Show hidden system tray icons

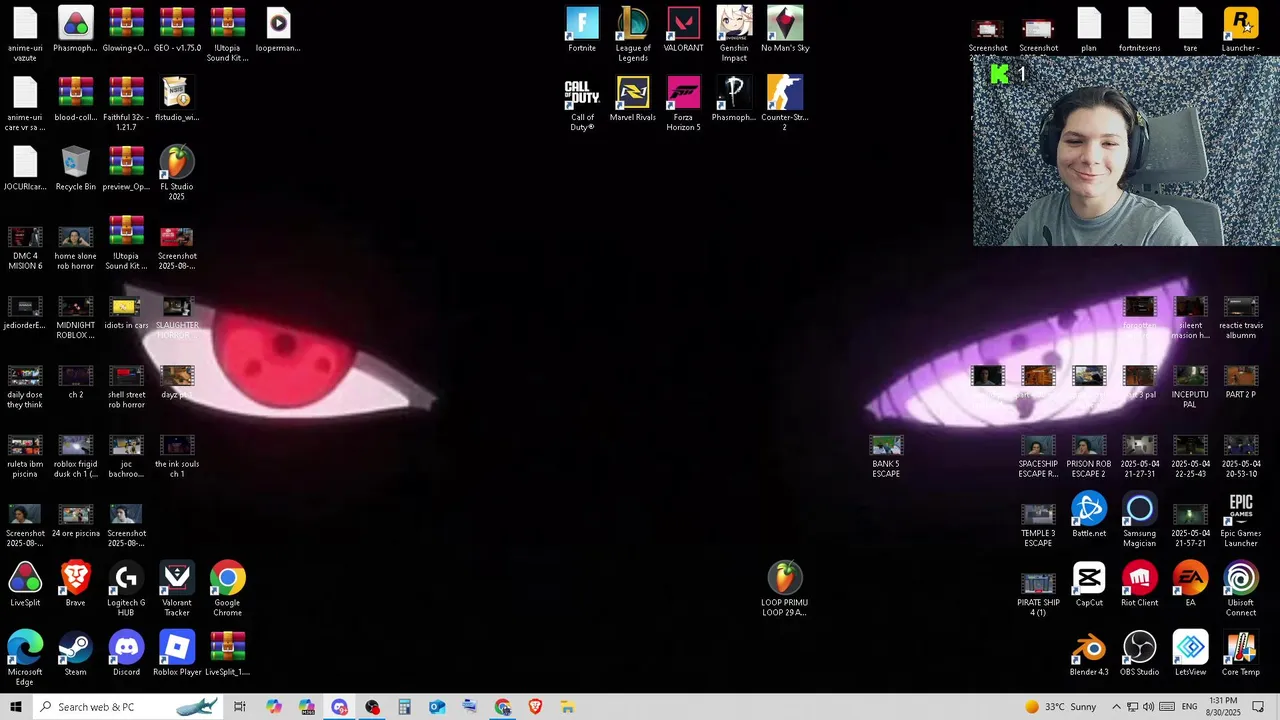(x=1116, y=707)
